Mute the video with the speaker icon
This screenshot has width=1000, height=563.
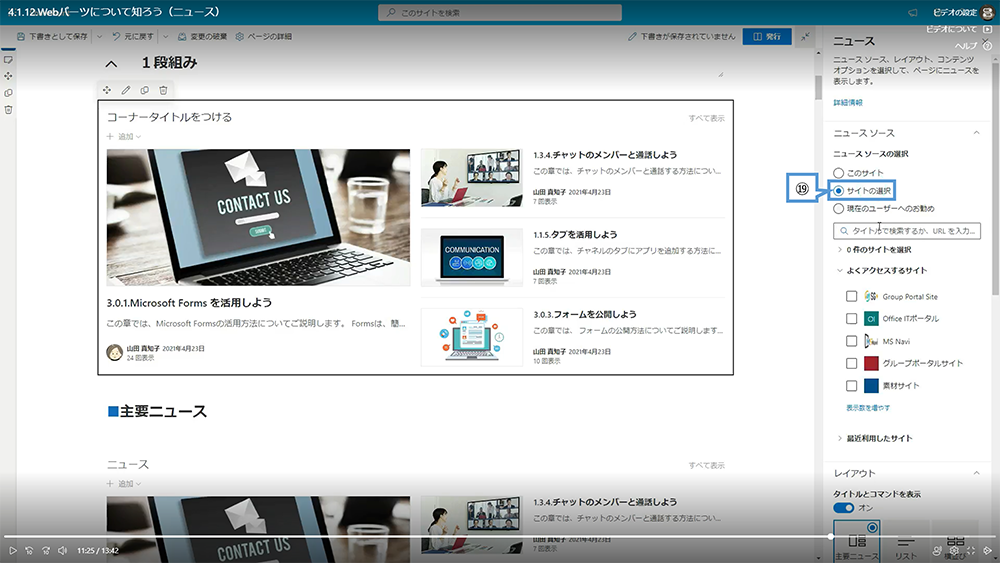pyautogui.click(x=62, y=550)
